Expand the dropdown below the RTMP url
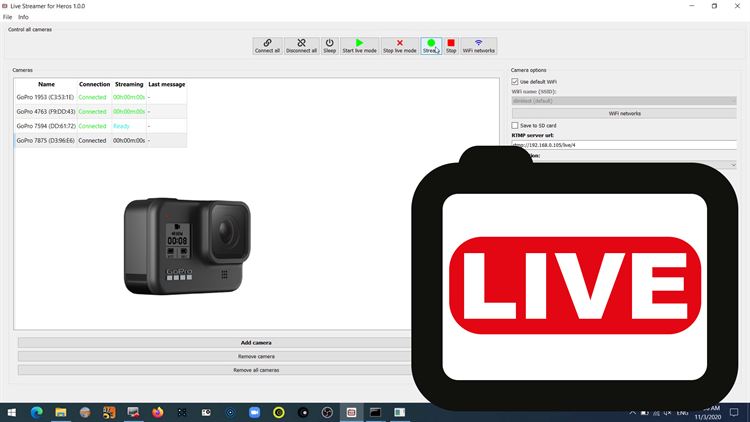Image resolution: width=750 pixels, height=422 pixels. click(x=733, y=165)
